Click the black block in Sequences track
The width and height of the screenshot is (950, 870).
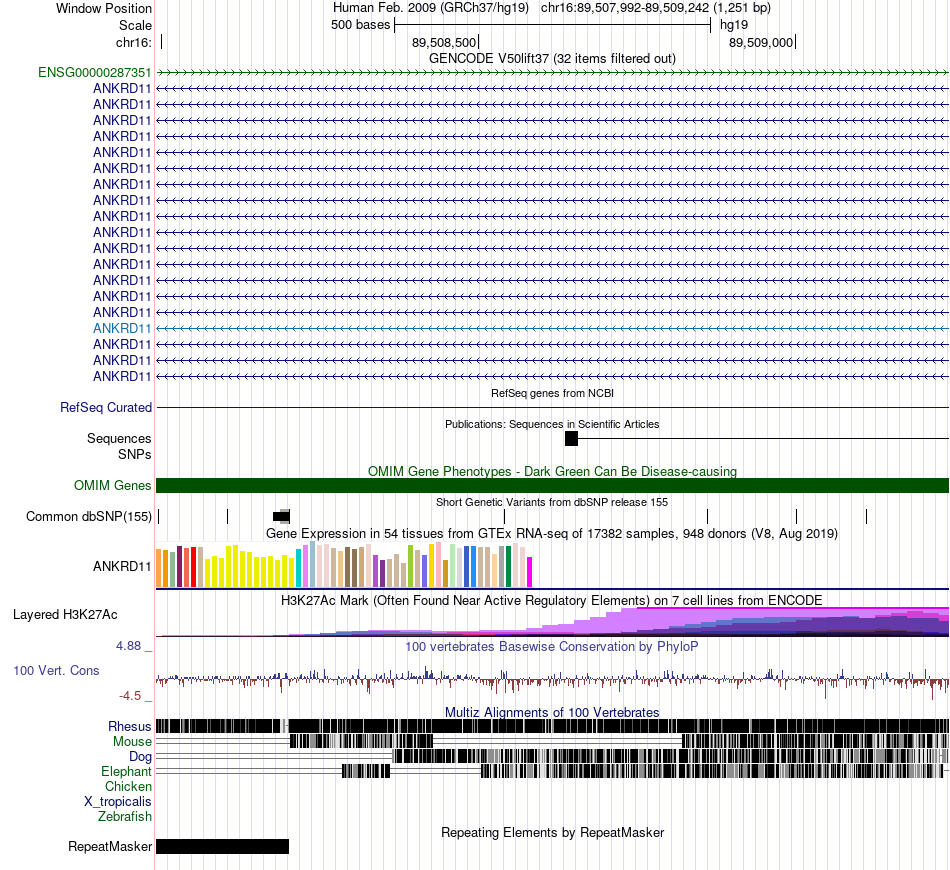pos(571,439)
